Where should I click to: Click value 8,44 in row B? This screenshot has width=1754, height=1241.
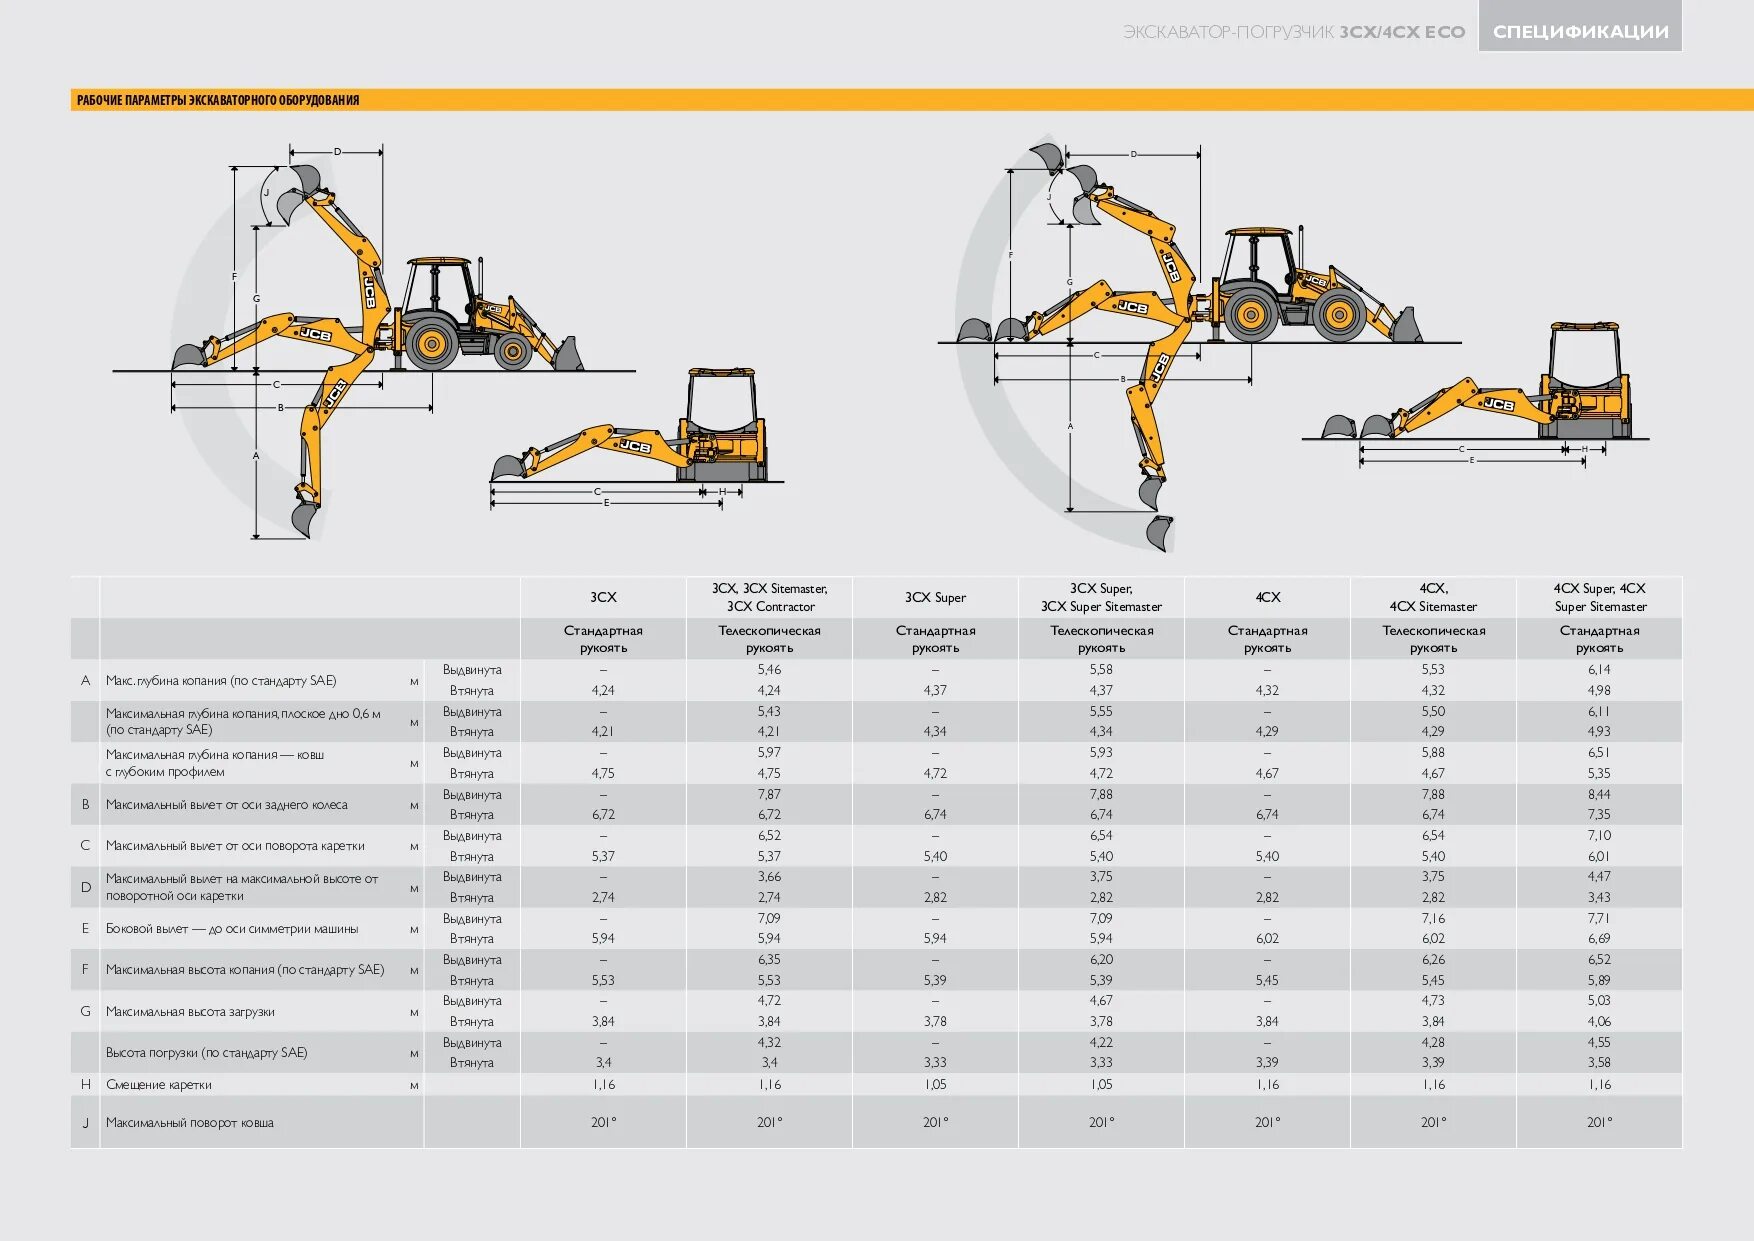(1599, 794)
